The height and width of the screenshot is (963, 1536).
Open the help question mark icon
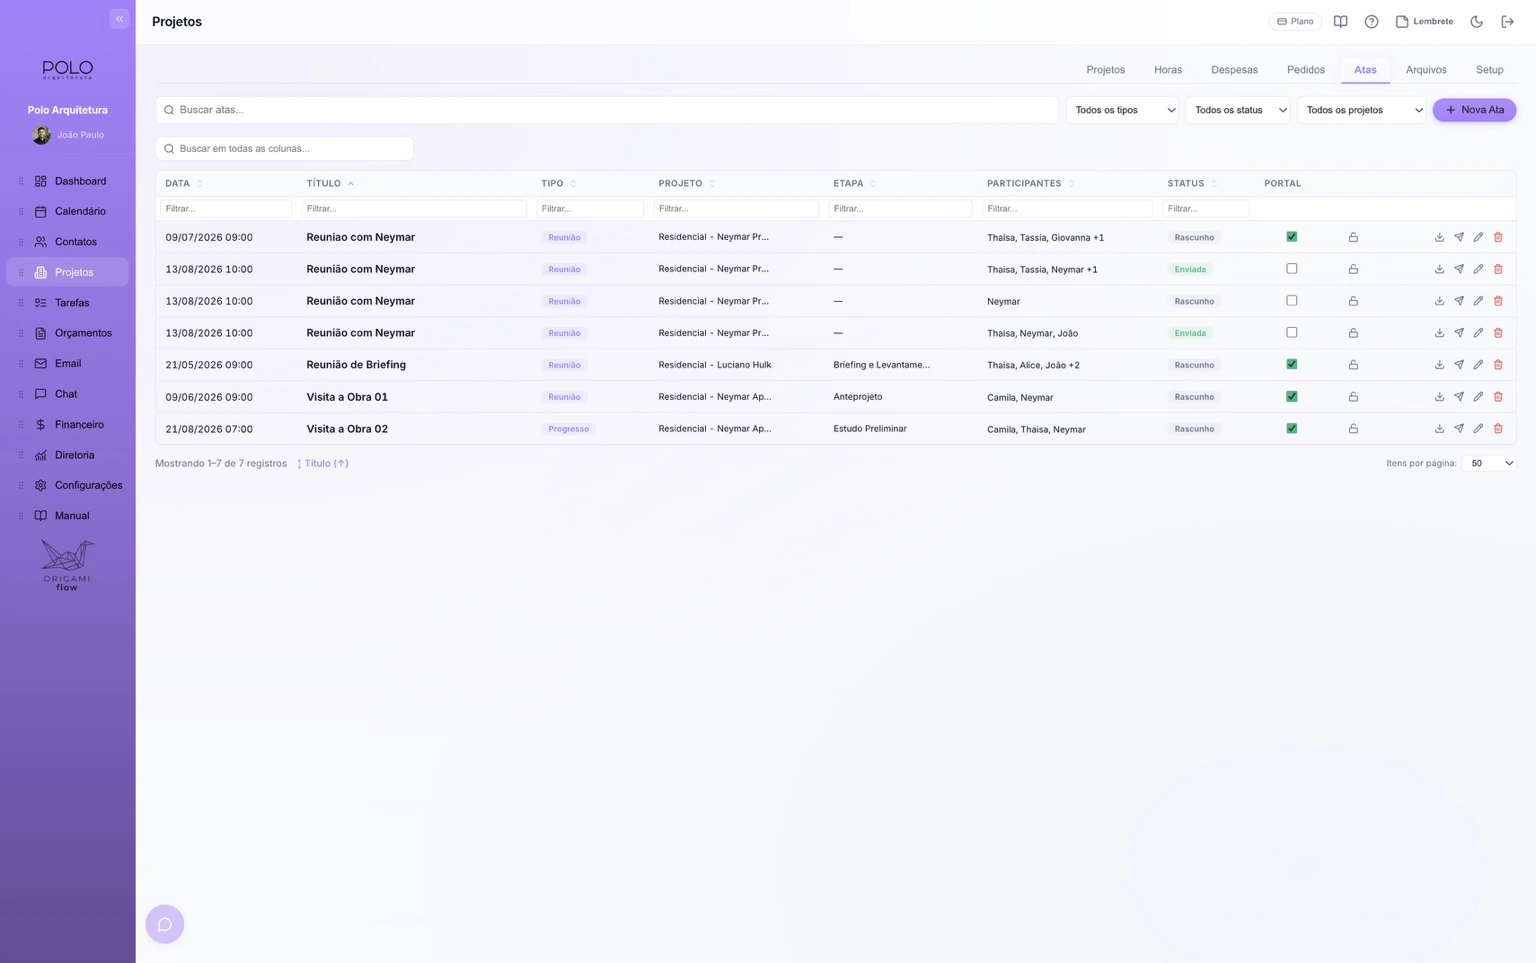[1371, 21]
